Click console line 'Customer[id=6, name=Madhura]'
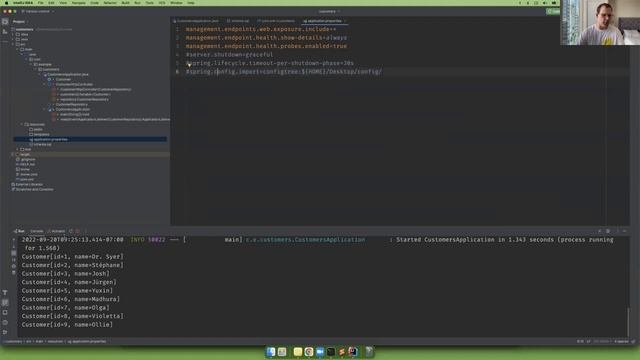 click(x=71, y=299)
